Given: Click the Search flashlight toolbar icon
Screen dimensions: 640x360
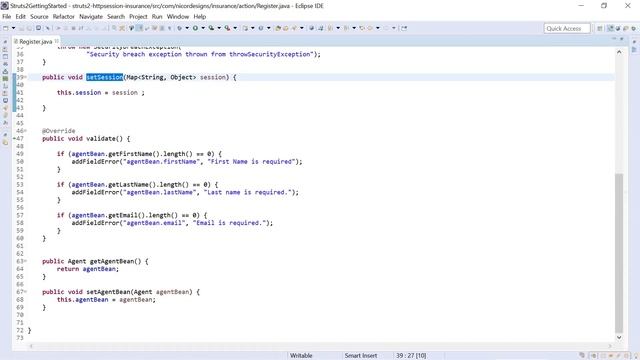Looking at the screenshot, I should tap(293, 28).
